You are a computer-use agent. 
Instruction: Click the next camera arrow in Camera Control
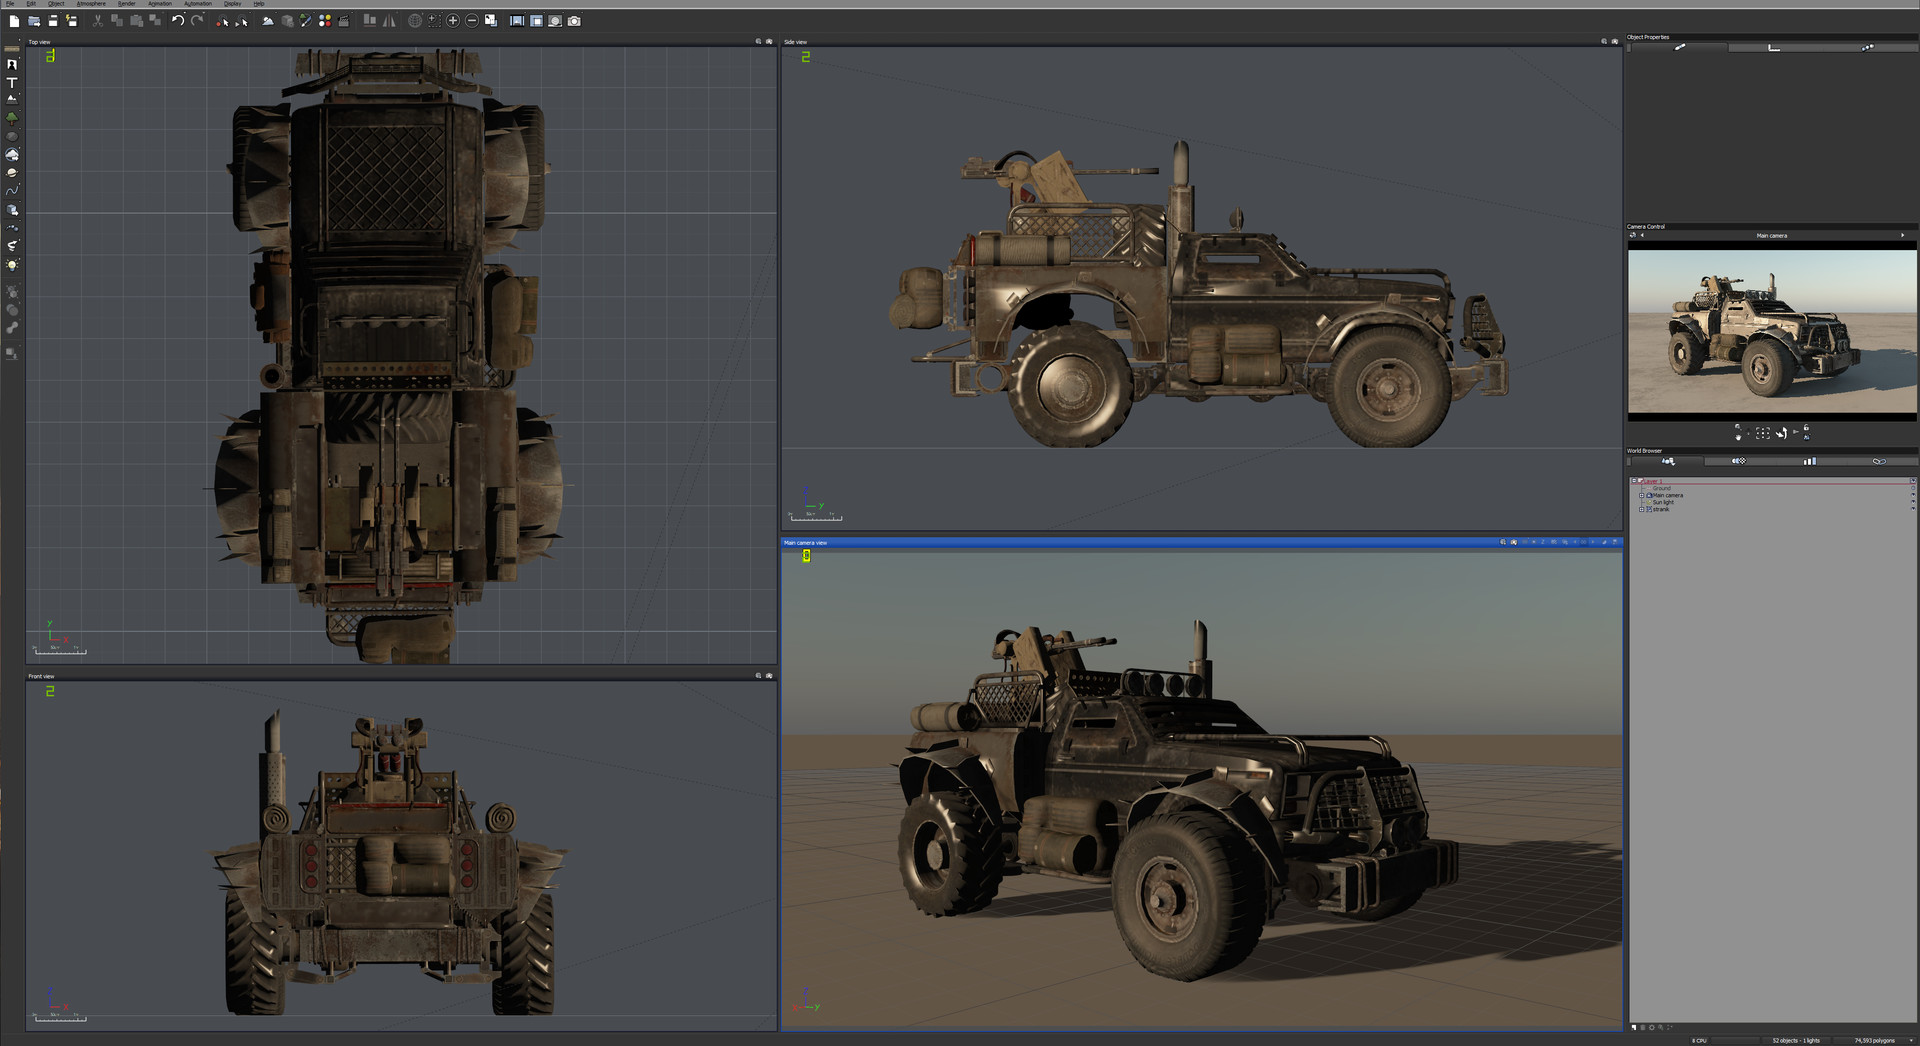pos(1902,235)
